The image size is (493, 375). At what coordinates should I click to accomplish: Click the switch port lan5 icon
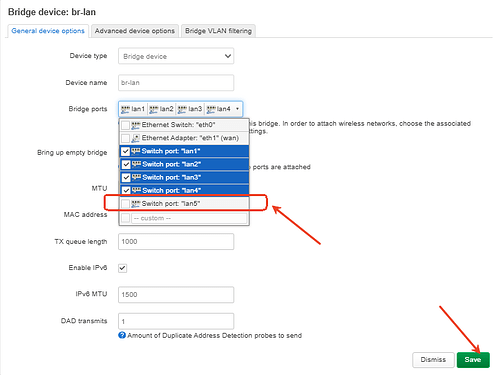136,203
